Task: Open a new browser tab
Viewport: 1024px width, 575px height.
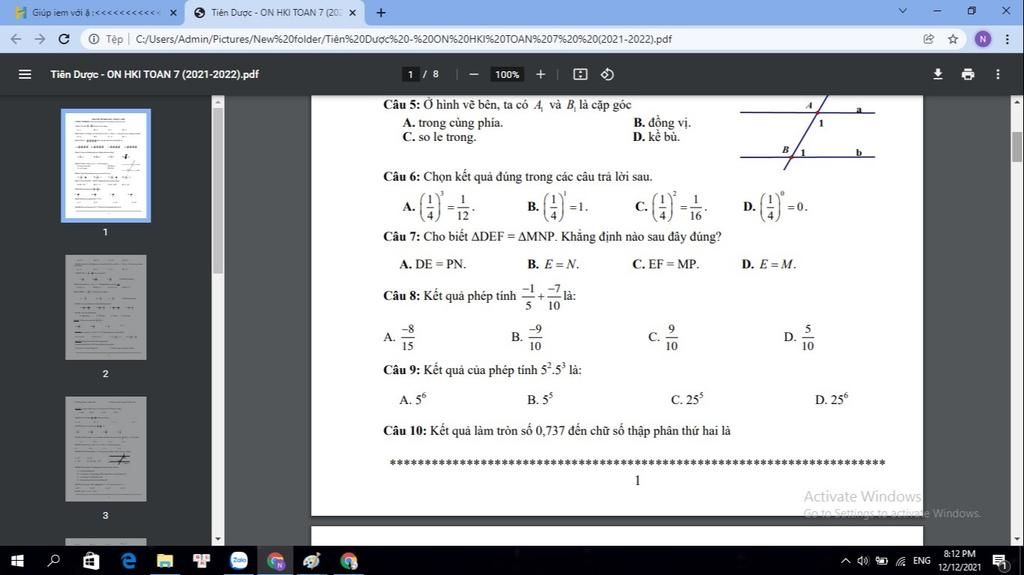Action: click(x=381, y=12)
